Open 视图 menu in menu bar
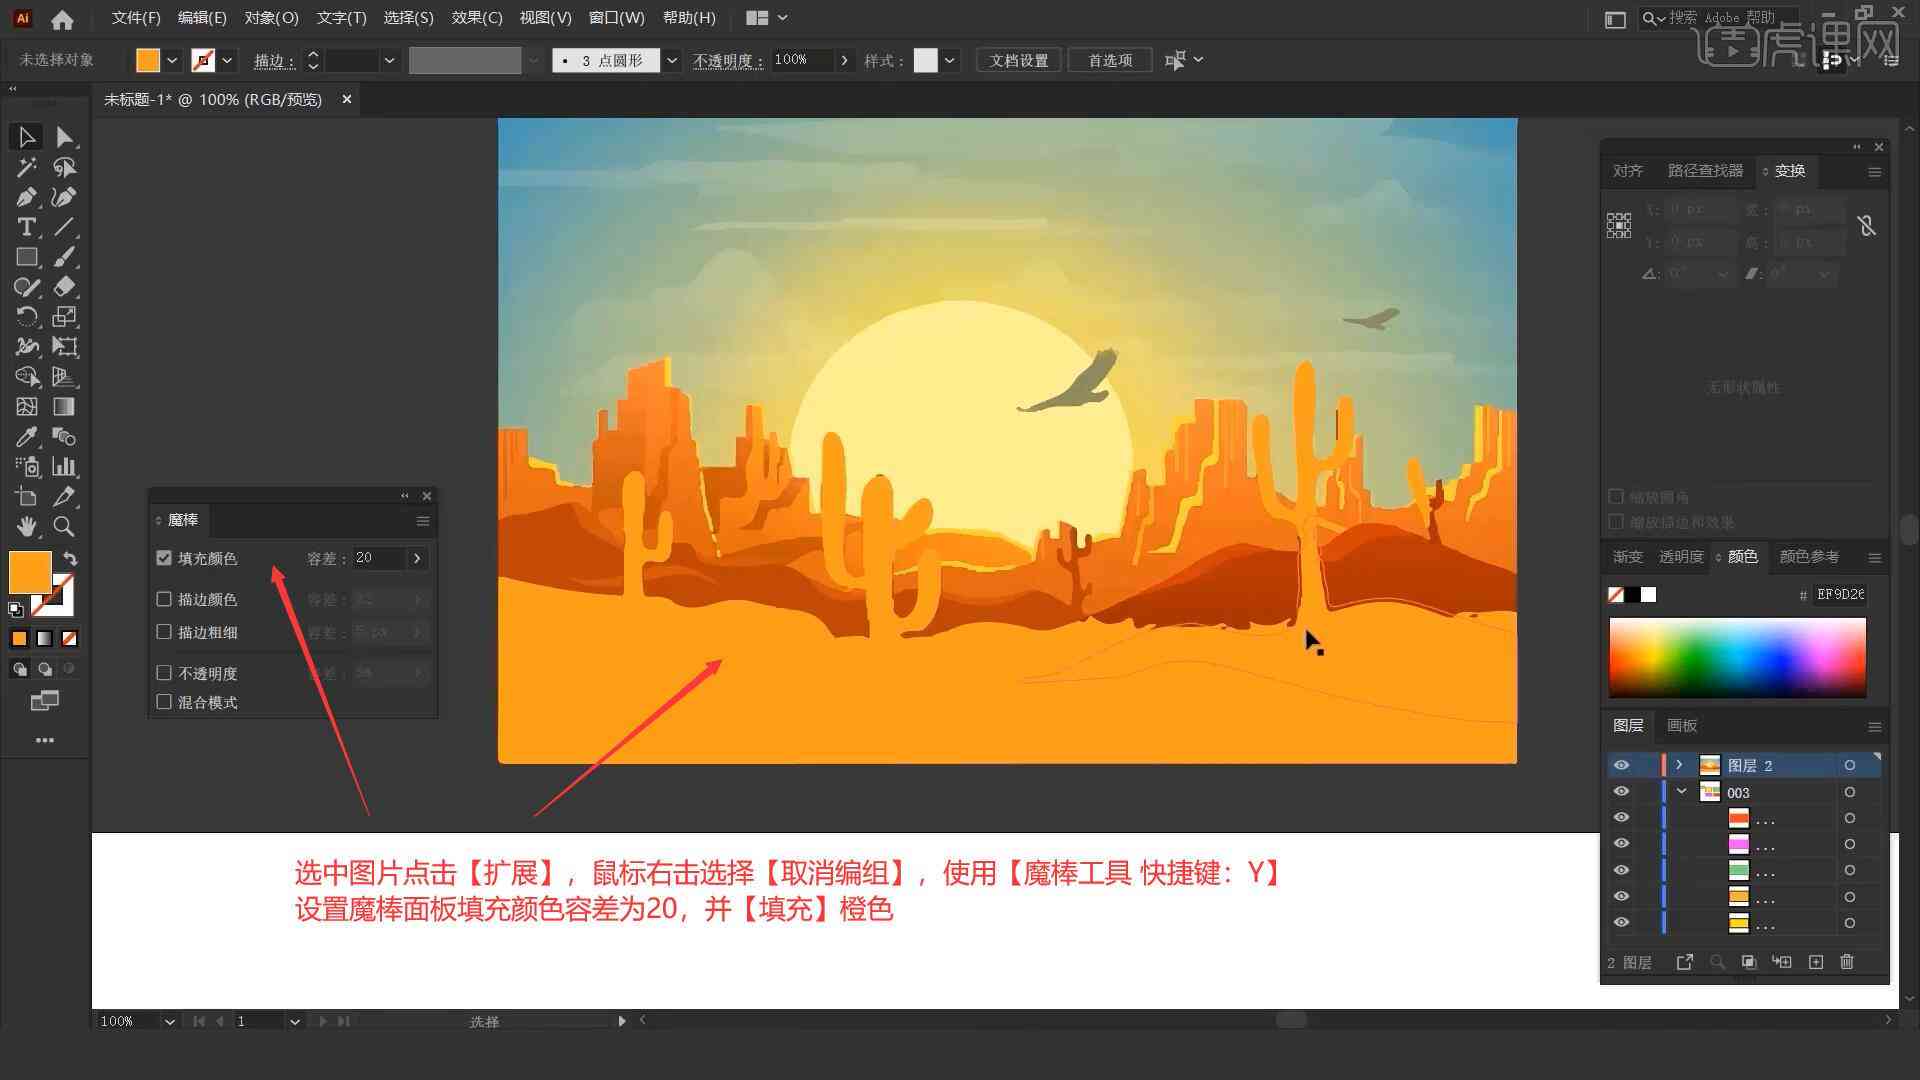The width and height of the screenshot is (1920, 1080). (545, 17)
